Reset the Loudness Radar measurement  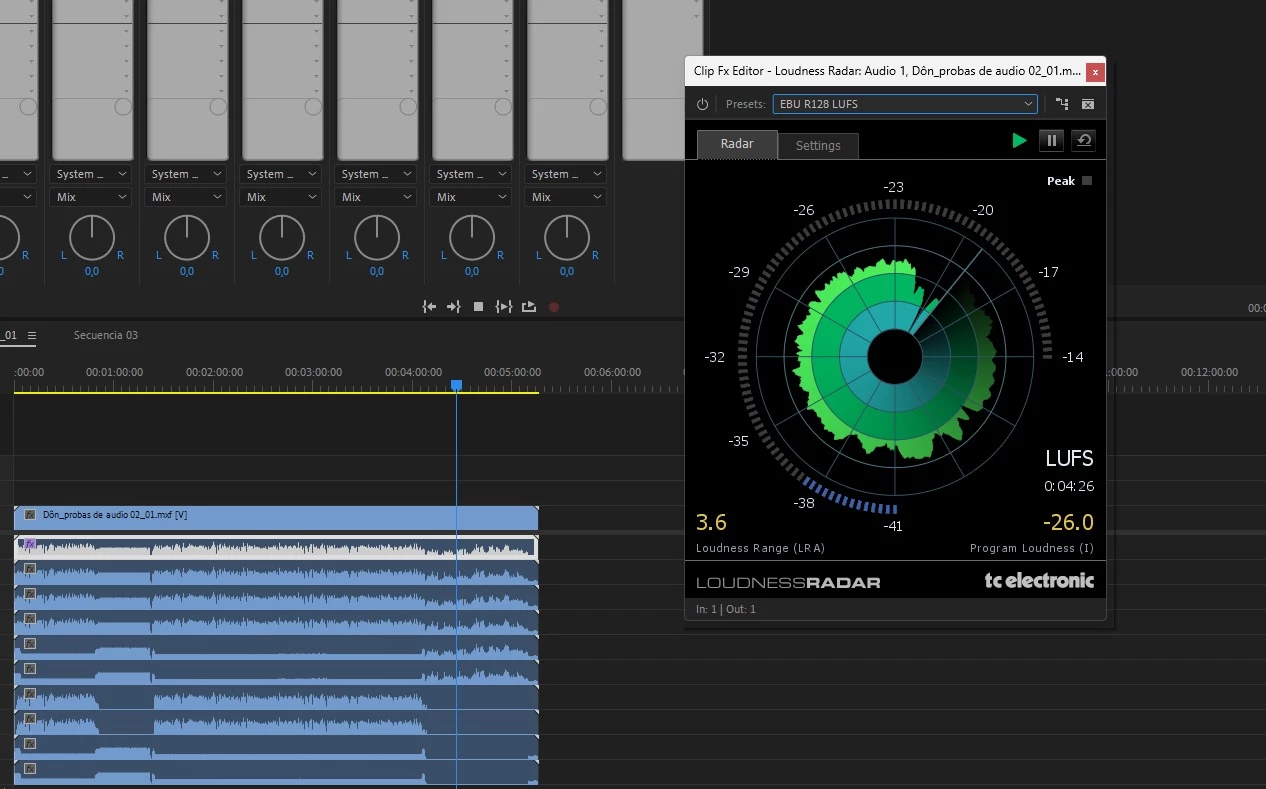point(1083,141)
